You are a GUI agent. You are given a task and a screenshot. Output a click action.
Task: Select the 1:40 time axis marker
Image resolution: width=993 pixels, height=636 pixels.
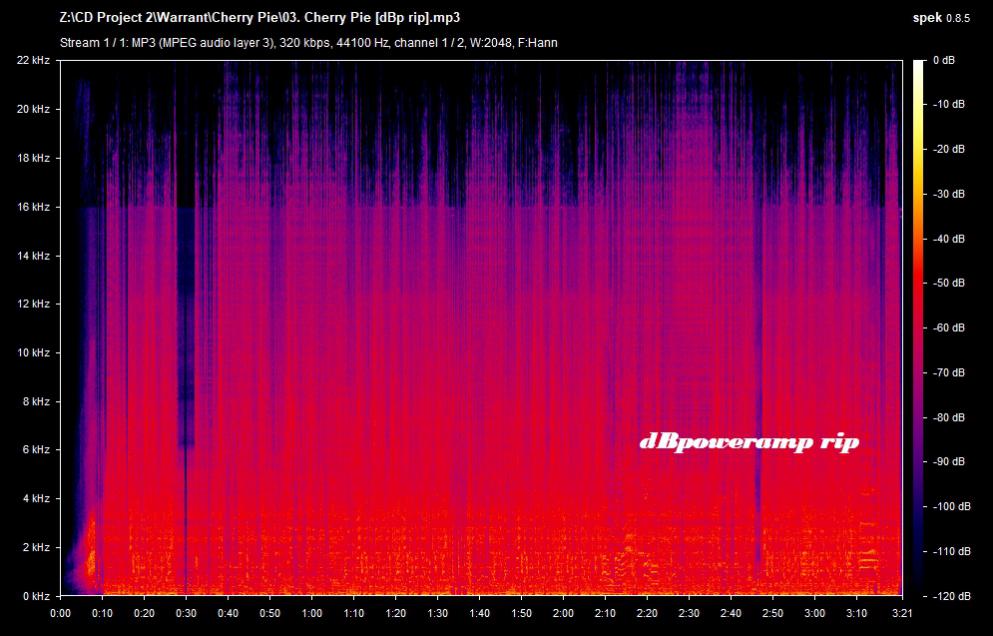point(480,613)
